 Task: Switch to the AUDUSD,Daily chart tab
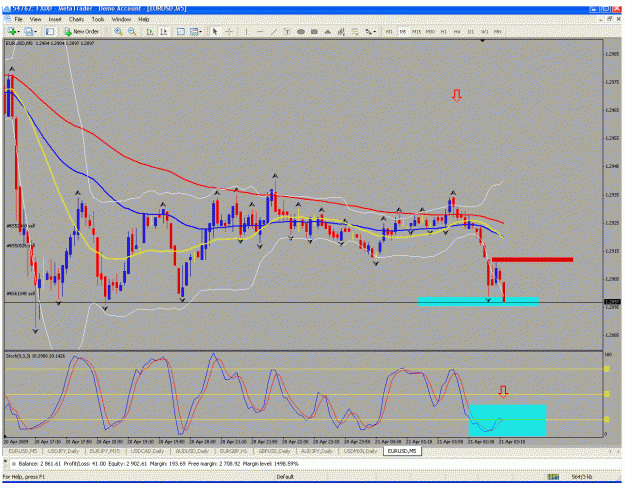pyautogui.click(x=192, y=451)
